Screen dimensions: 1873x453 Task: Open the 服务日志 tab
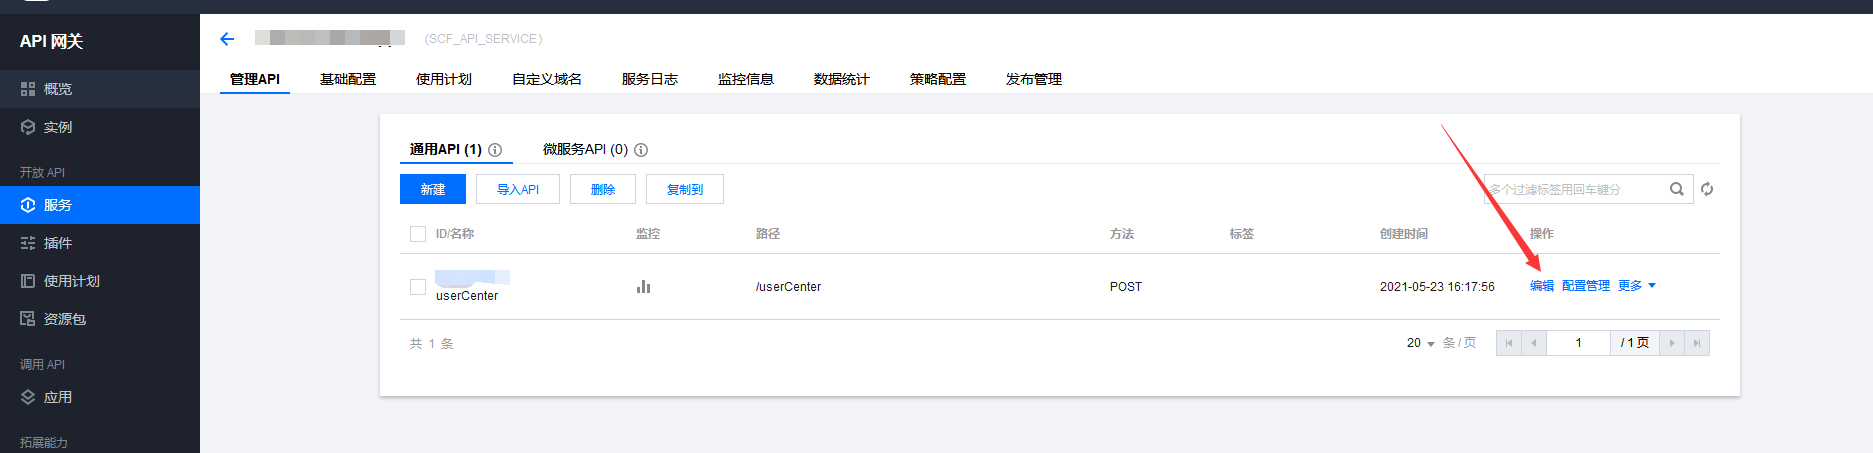(x=650, y=79)
